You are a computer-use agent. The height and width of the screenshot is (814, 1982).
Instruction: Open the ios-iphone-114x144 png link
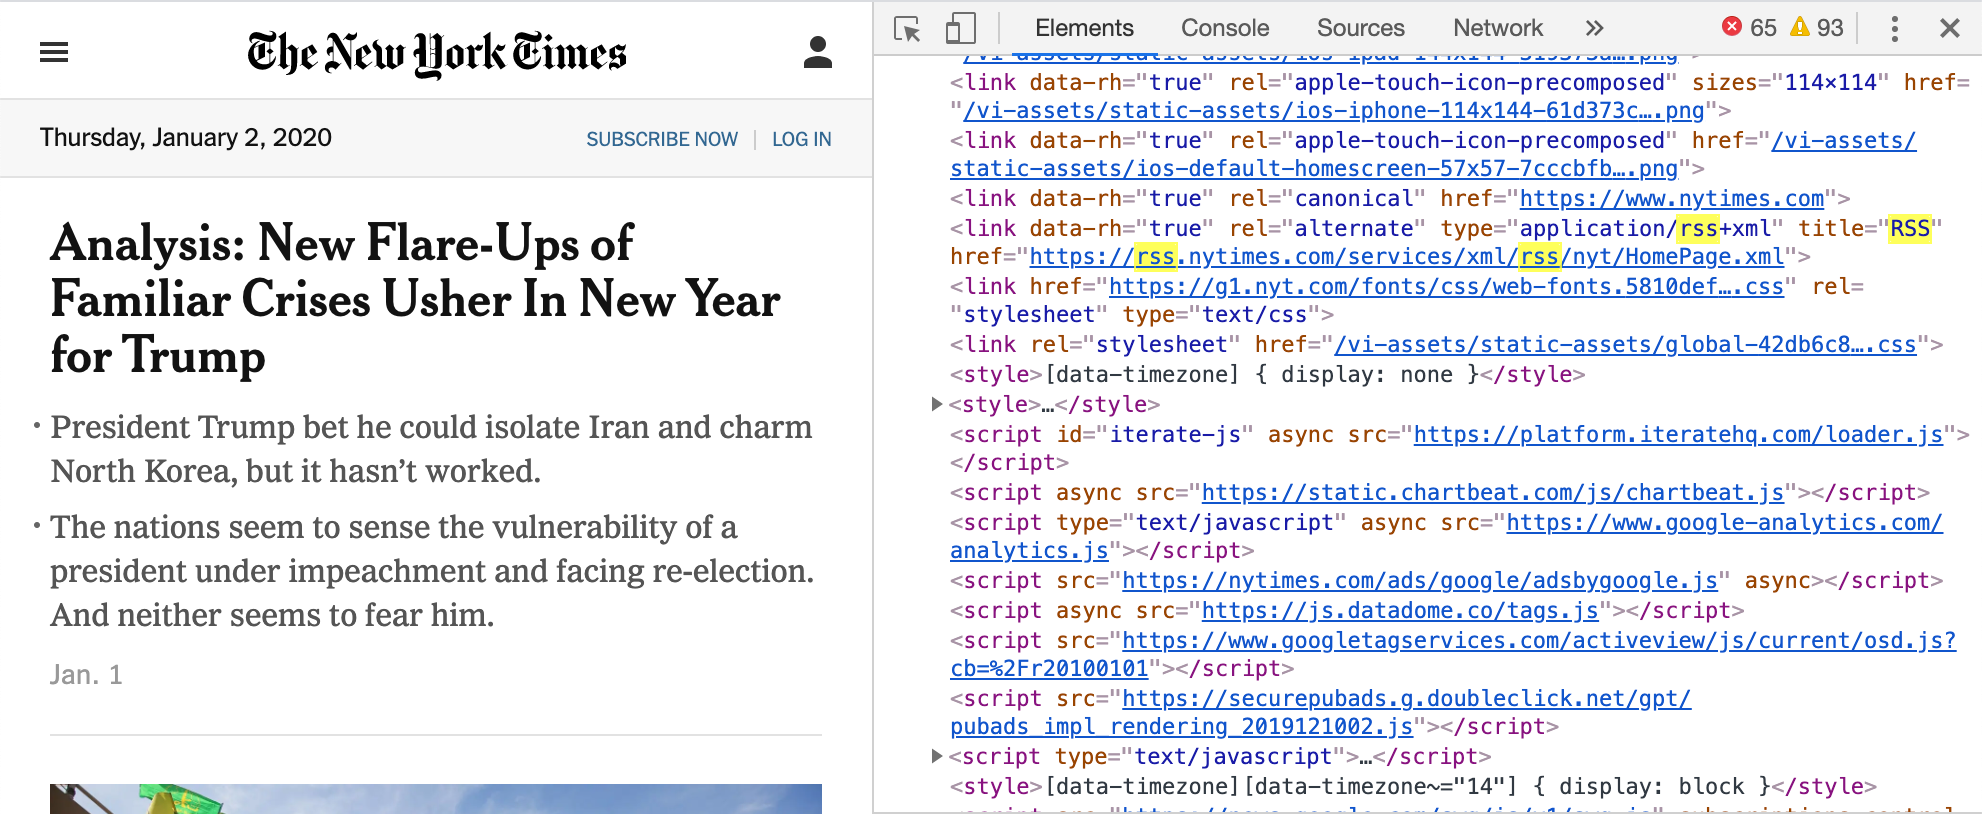coord(1334,110)
